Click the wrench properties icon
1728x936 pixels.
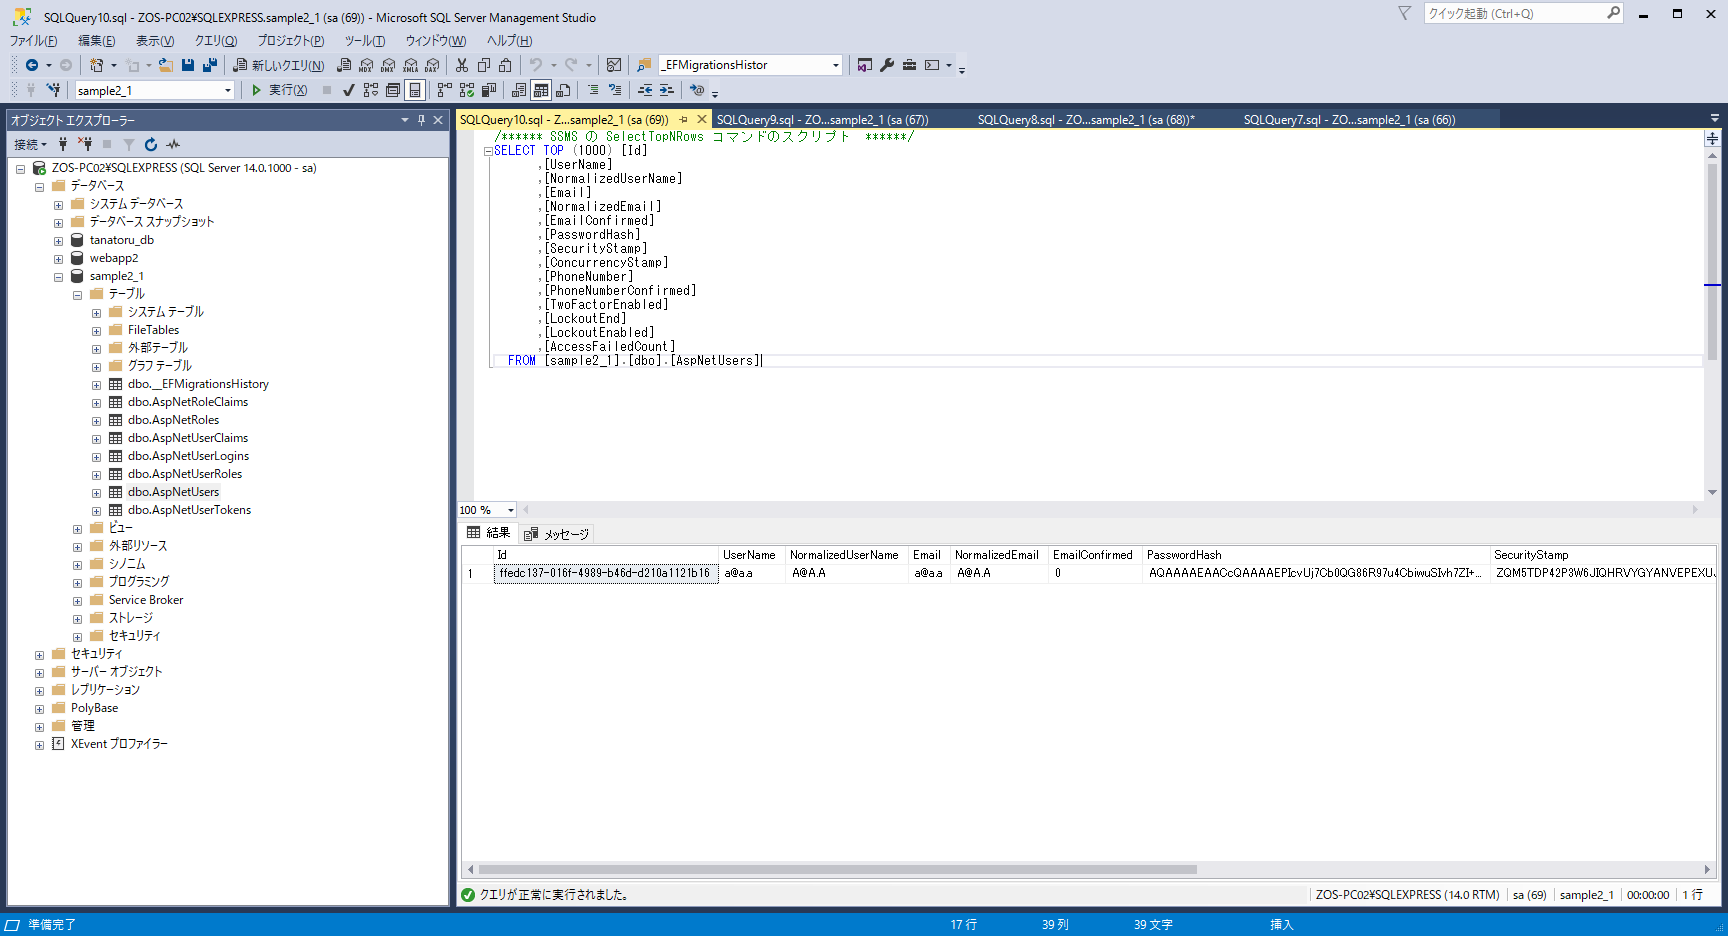pos(887,65)
